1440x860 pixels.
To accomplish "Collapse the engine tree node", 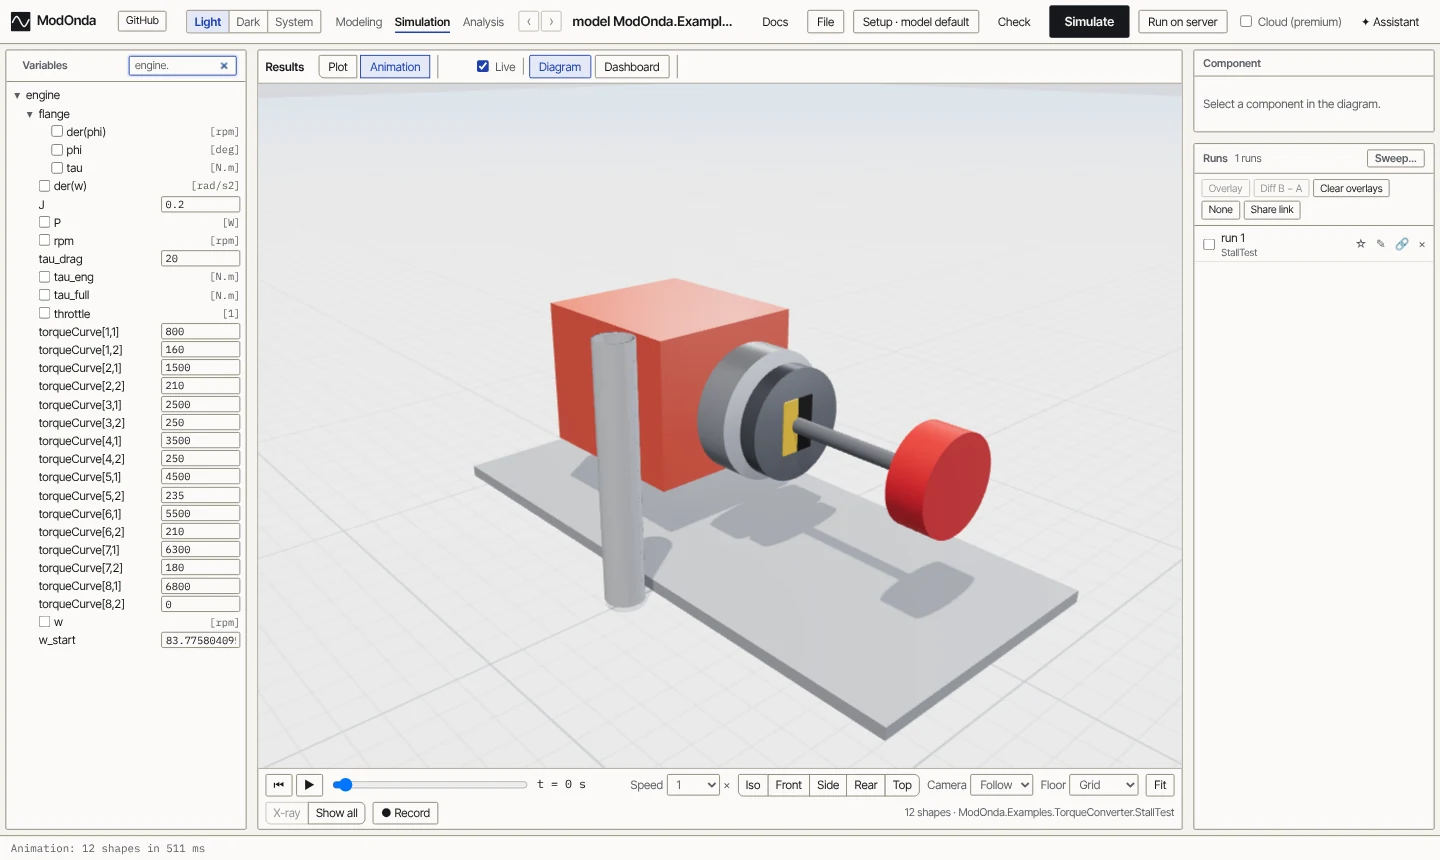I will 17,95.
